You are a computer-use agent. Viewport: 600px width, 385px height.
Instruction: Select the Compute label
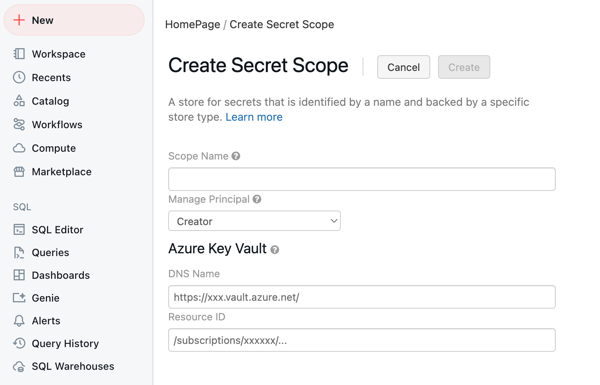pos(54,148)
